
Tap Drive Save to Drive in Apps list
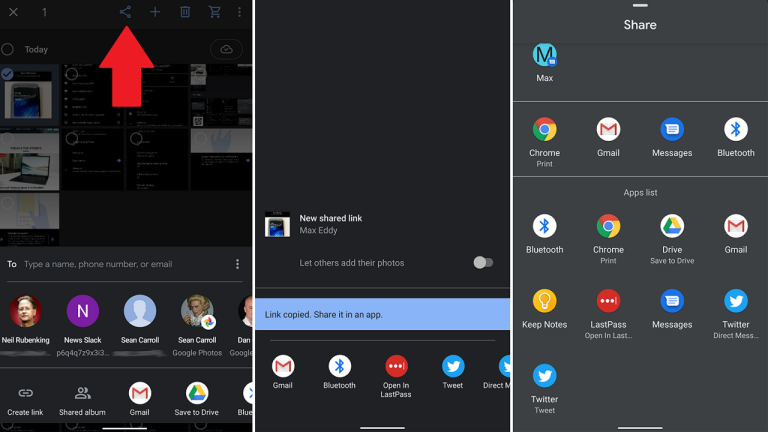point(672,239)
